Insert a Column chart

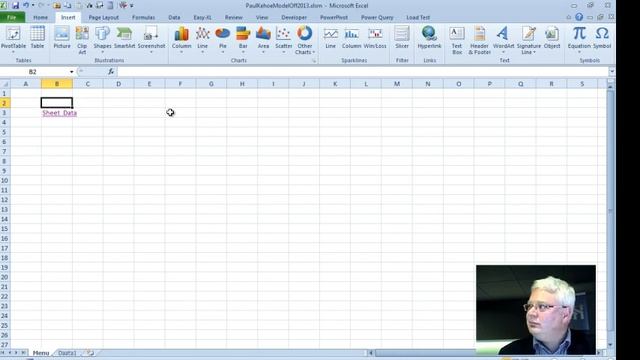coord(182,39)
